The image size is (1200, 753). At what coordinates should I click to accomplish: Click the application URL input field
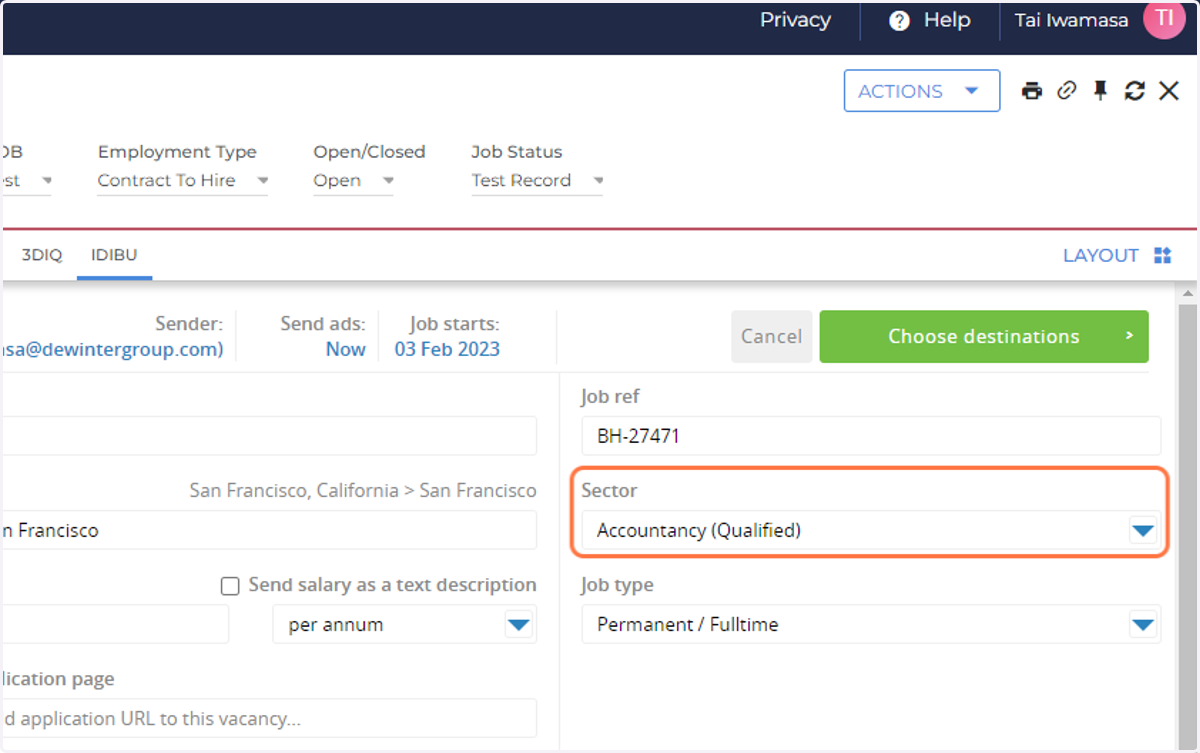pyautogui.click(x=268, y=718)
